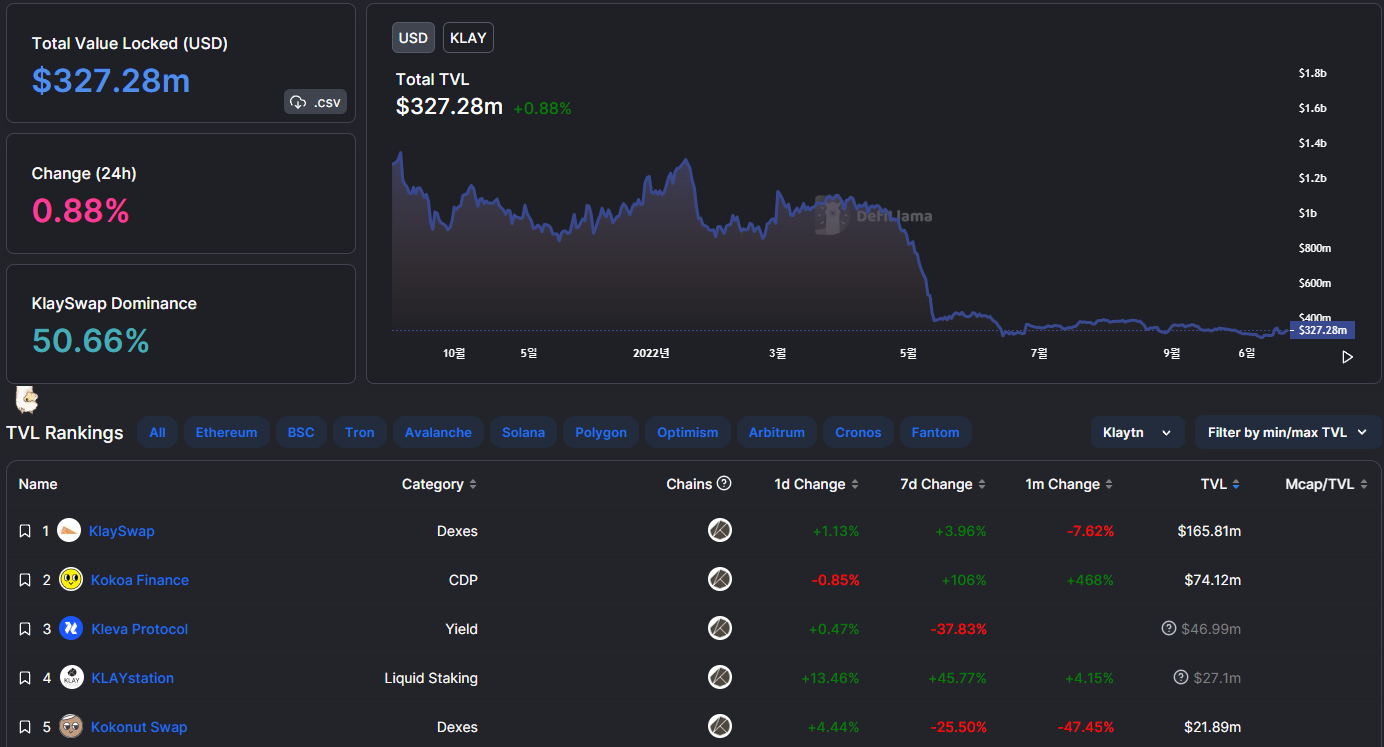
Task: Bookmark the KlaySwap row
Action: [x=25, y=531]
